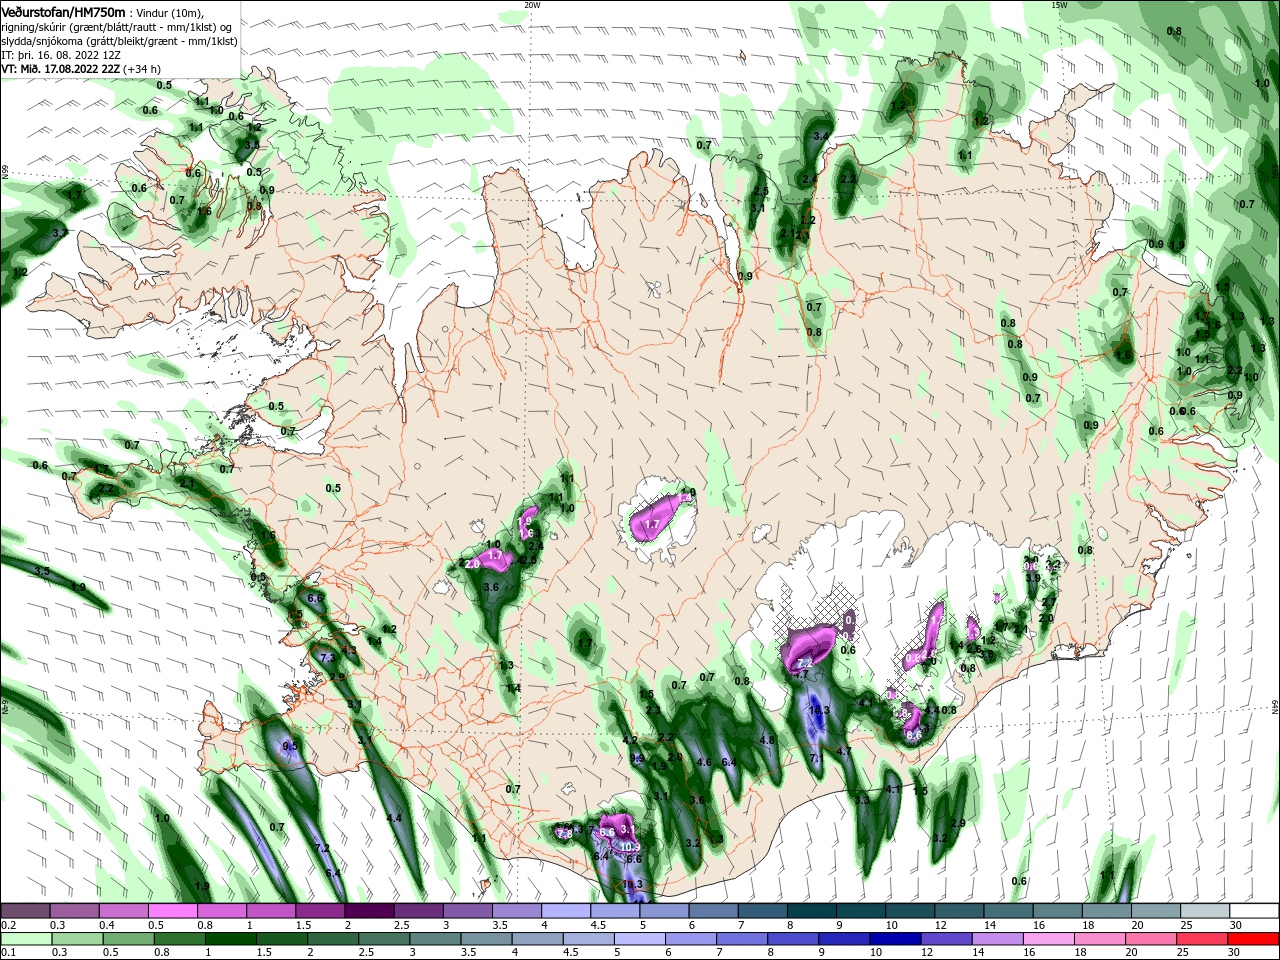Click the 3.5 precipitation value off west coast
The width and height of the screenshot is (1280, 960).
(42, 571)
